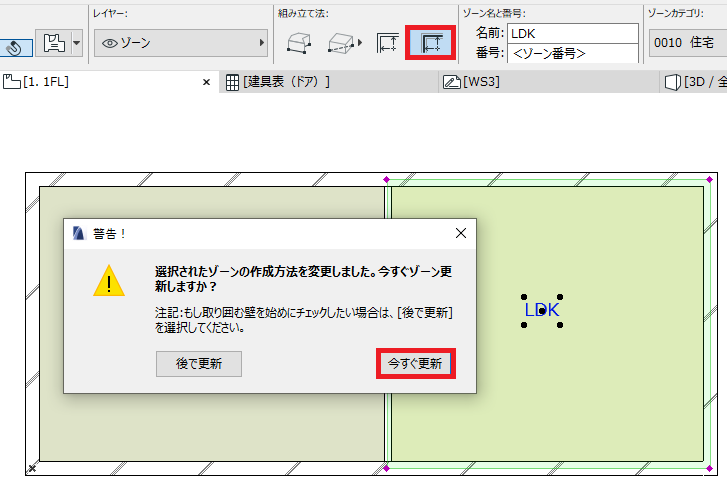
Task: Click the eye visibility icon in layer selector
Action: tap(109, 43)
